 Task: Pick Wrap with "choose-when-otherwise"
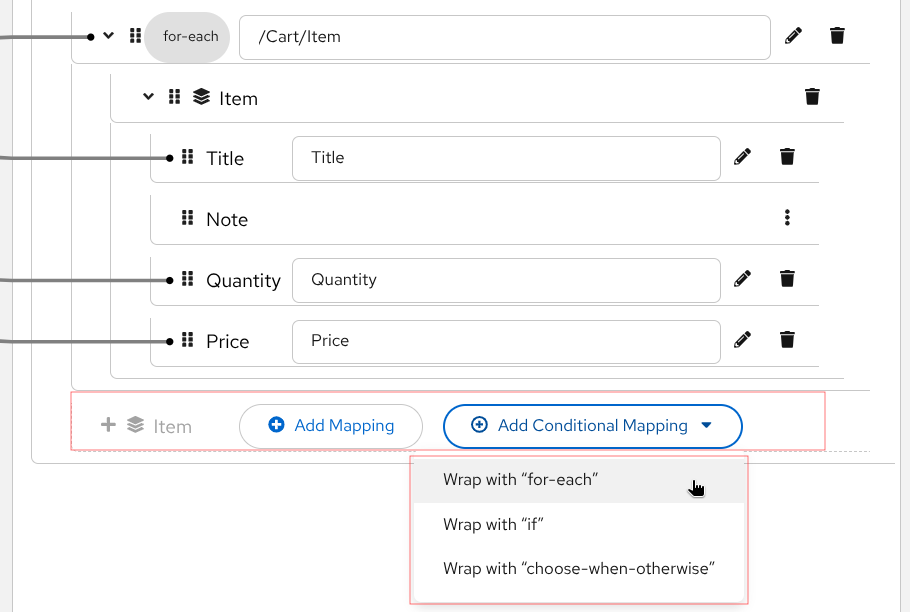579,569
